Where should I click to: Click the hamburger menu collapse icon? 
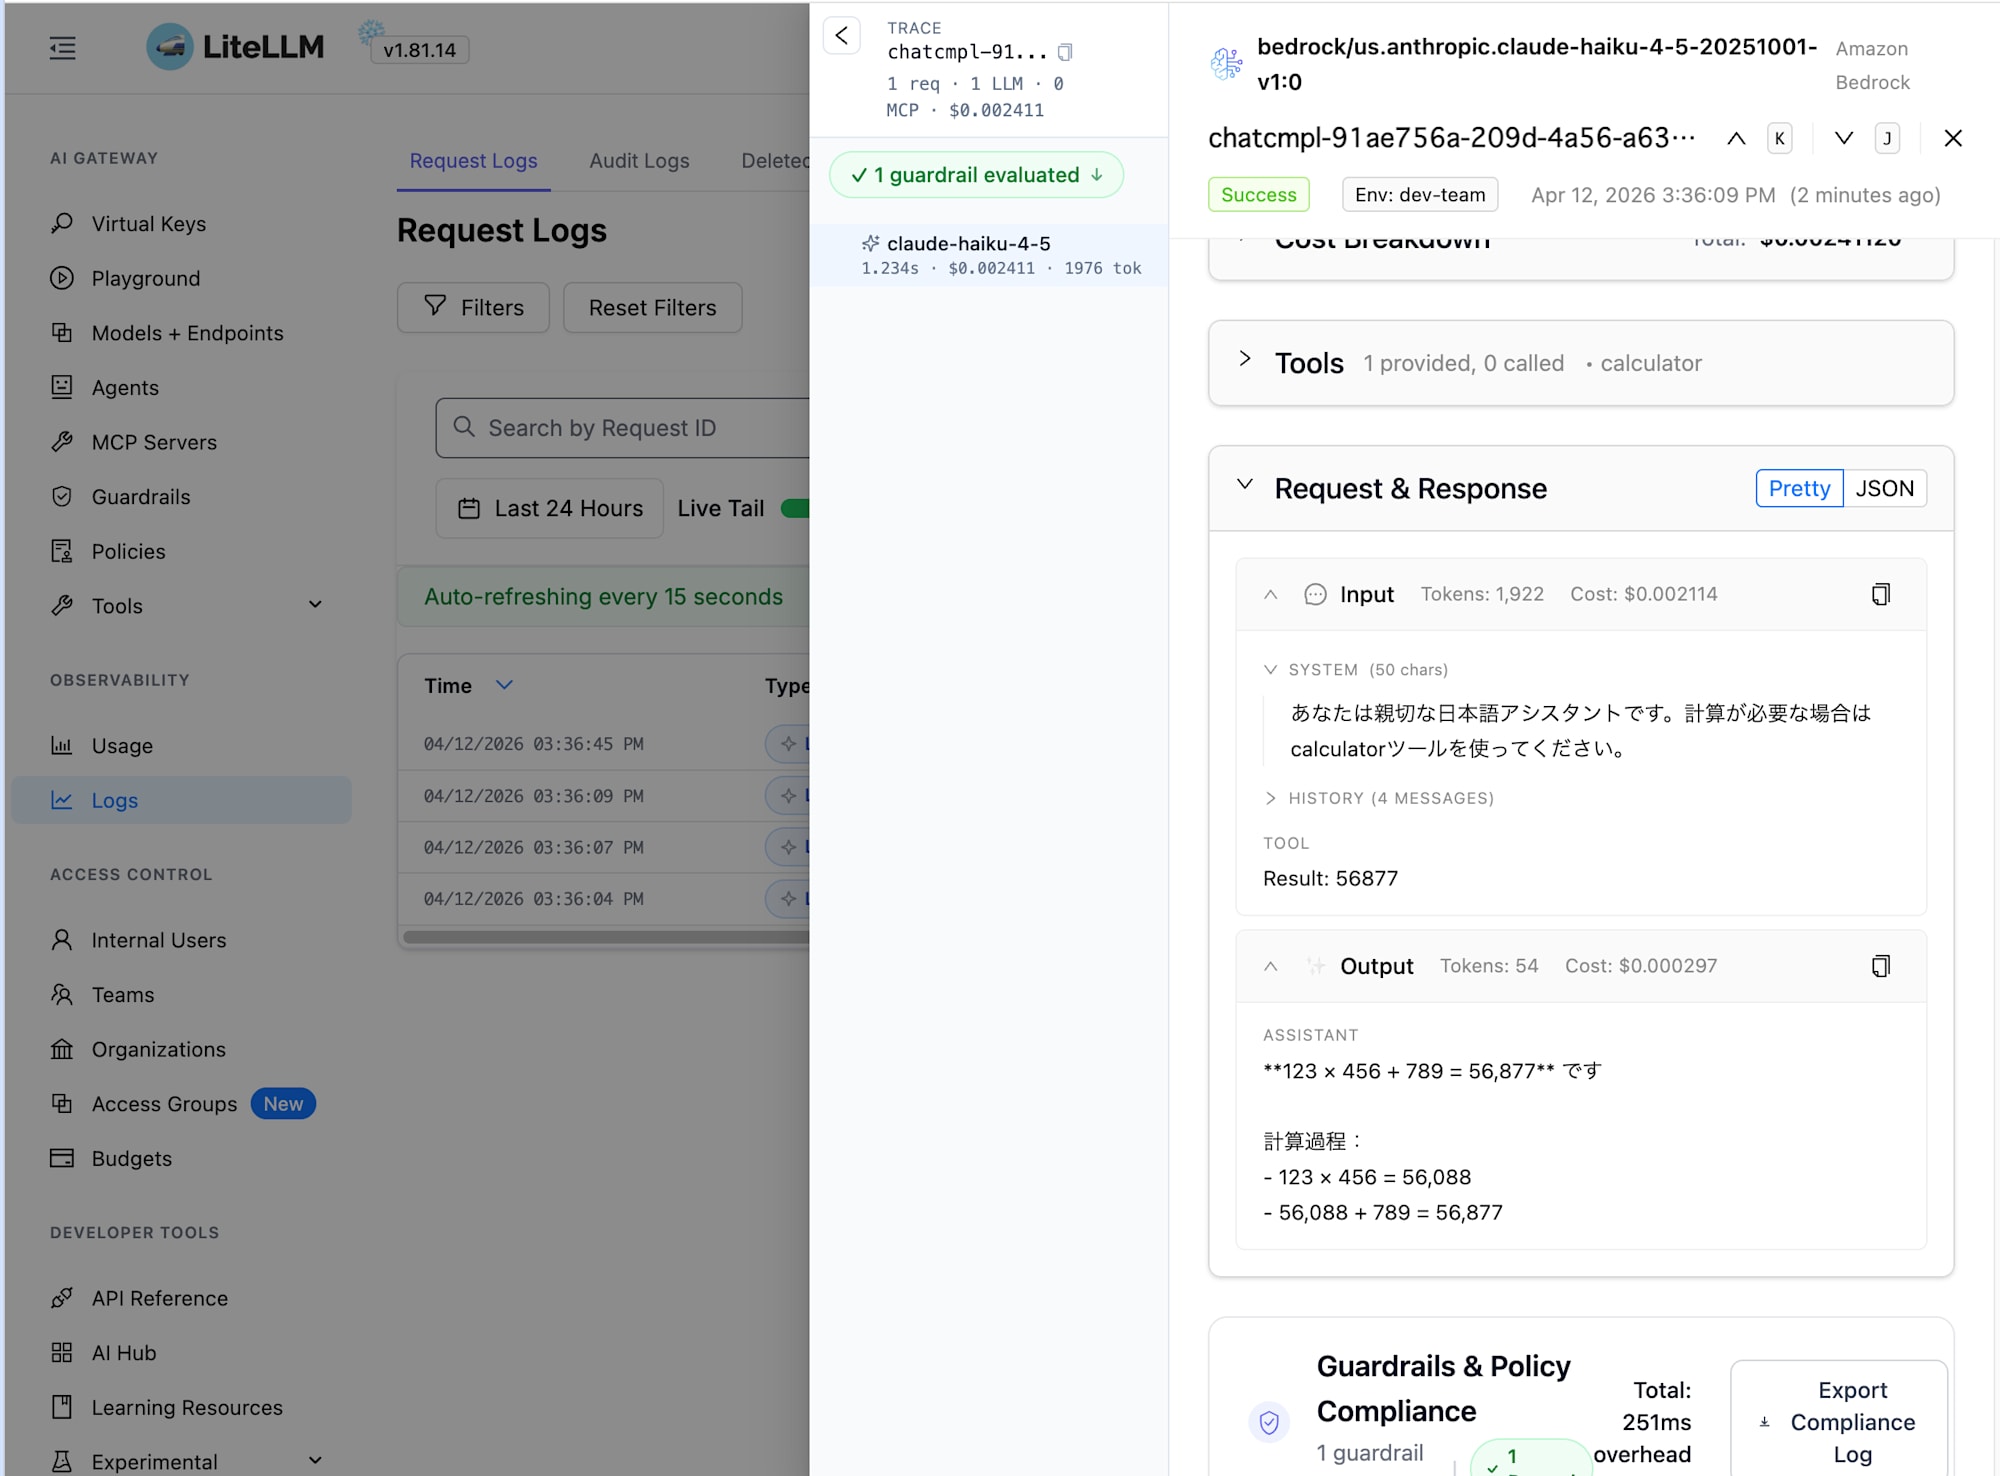coord(62,48)
